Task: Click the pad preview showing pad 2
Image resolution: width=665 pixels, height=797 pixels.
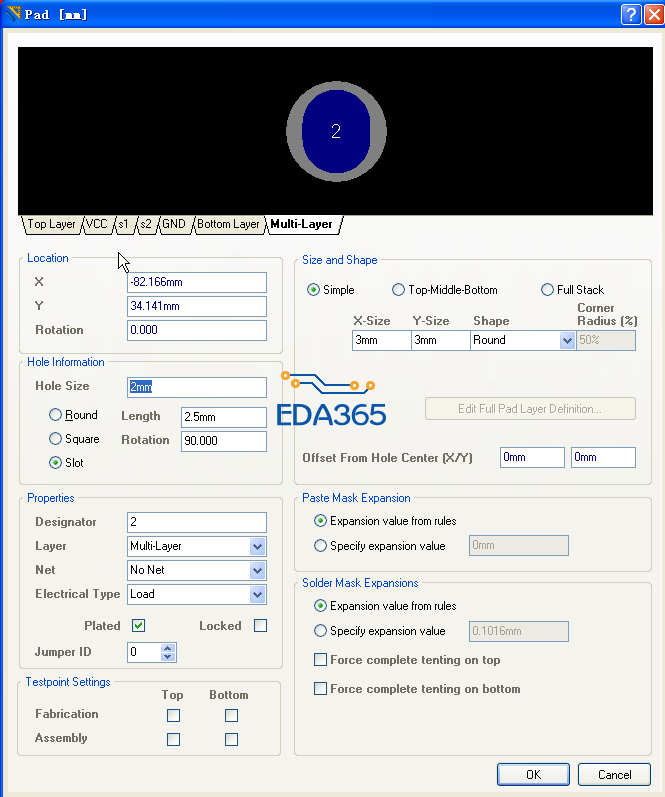Action: (336, 131)
